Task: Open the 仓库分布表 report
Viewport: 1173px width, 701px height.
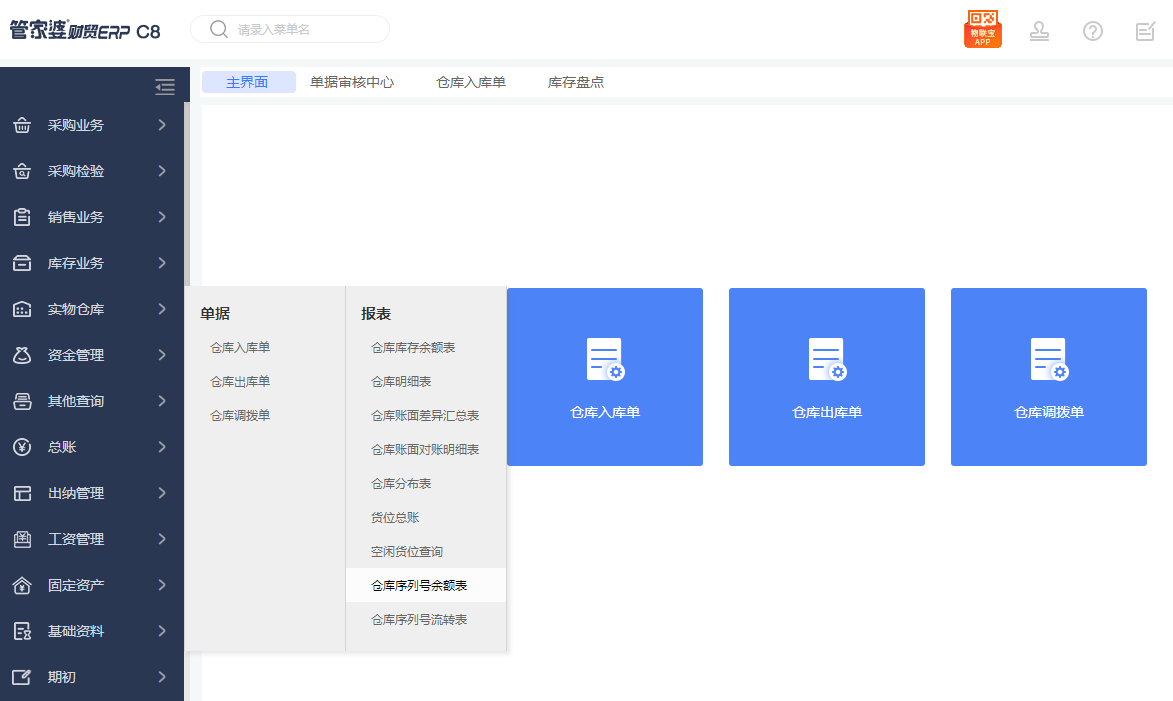Action: 401,484
